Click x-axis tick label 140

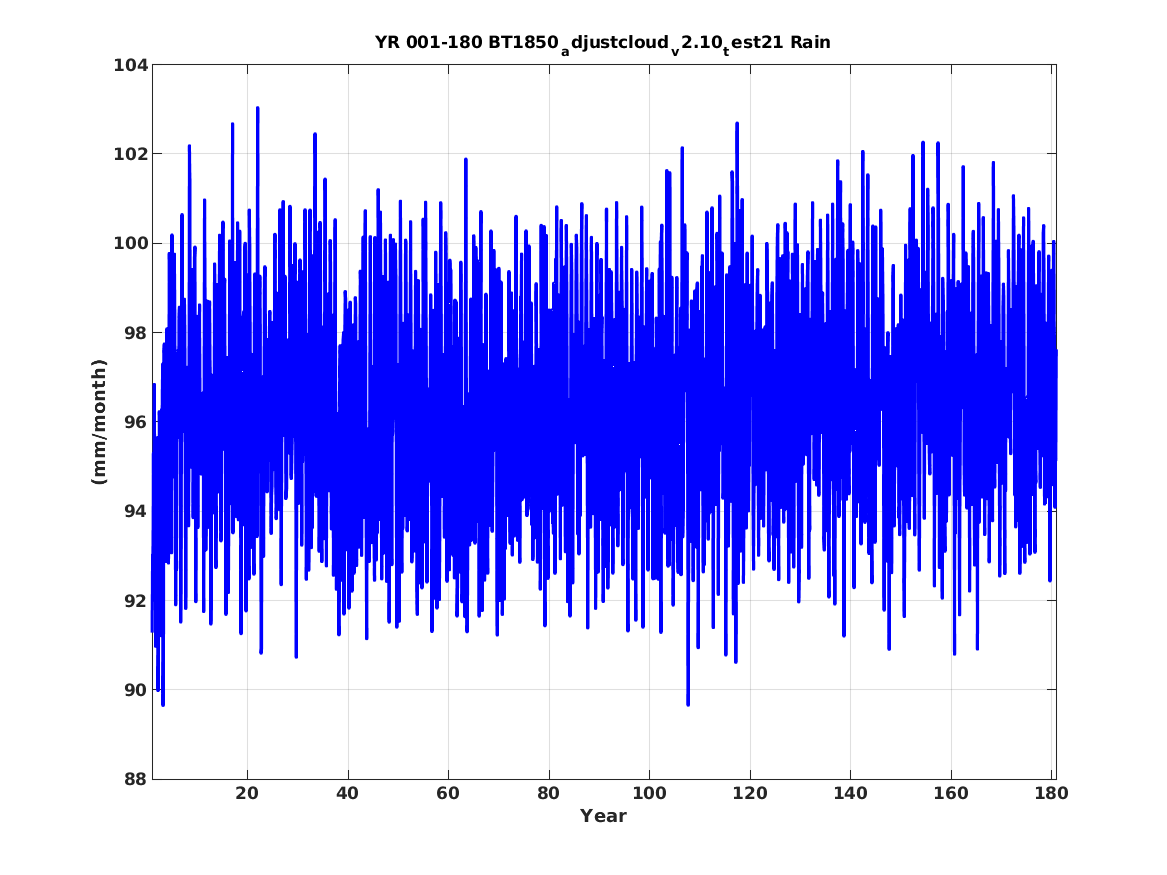(x=850, y=794)
